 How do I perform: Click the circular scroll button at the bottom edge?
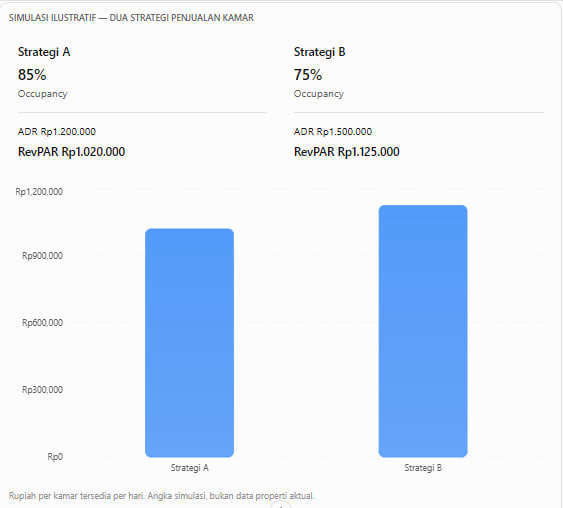pos(280,505)
